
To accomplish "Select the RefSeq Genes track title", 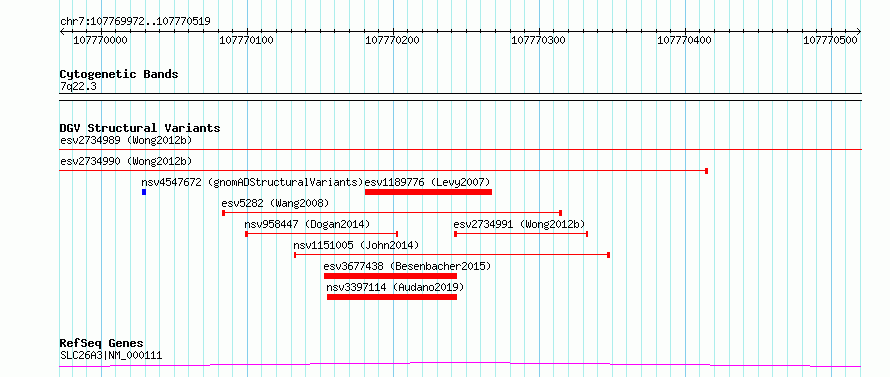I will click(x=102, y=344).
